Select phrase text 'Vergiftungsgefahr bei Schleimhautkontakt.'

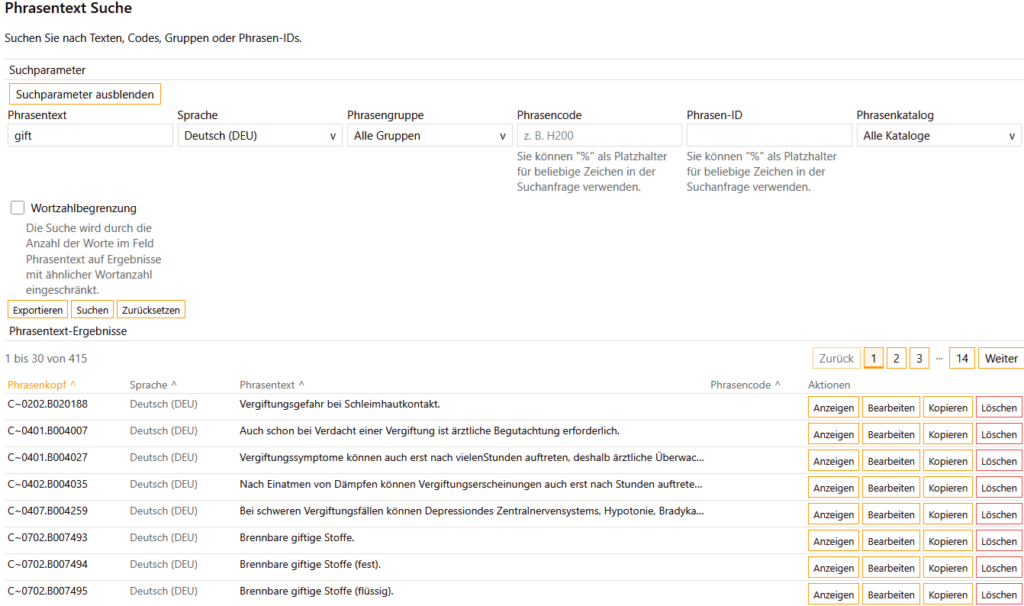coord(340,404)
